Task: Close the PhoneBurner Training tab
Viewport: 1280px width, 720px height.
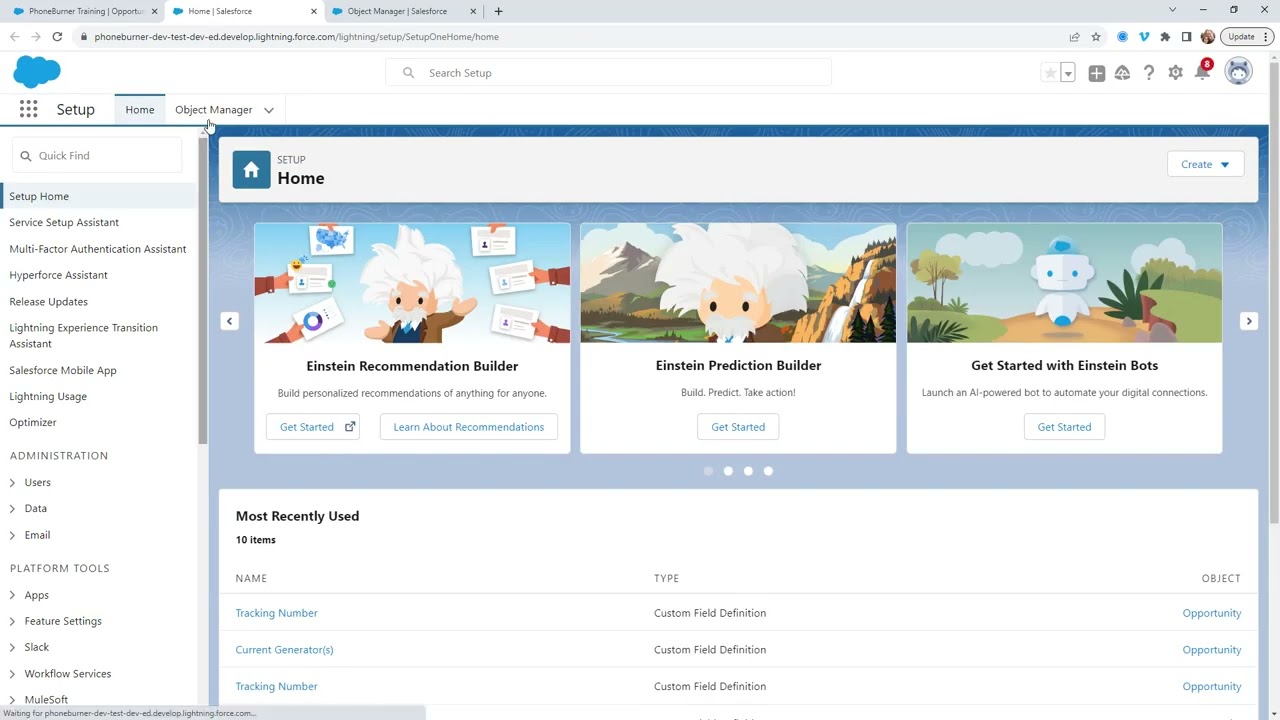Action: pyautogui.click(x=154, y=11)
